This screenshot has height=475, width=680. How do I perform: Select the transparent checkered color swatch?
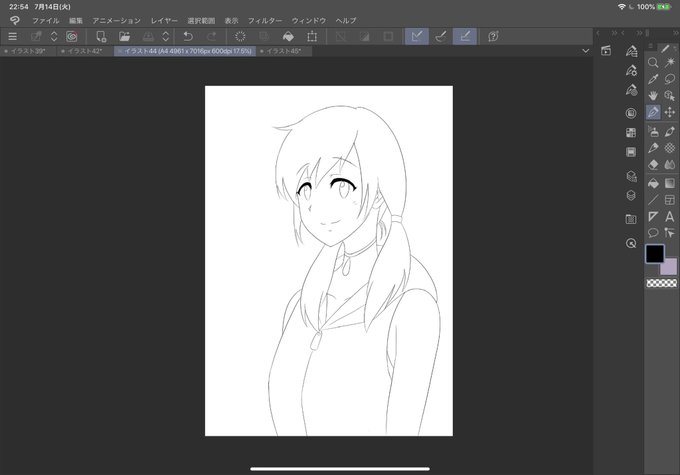(x=661, y=283)
